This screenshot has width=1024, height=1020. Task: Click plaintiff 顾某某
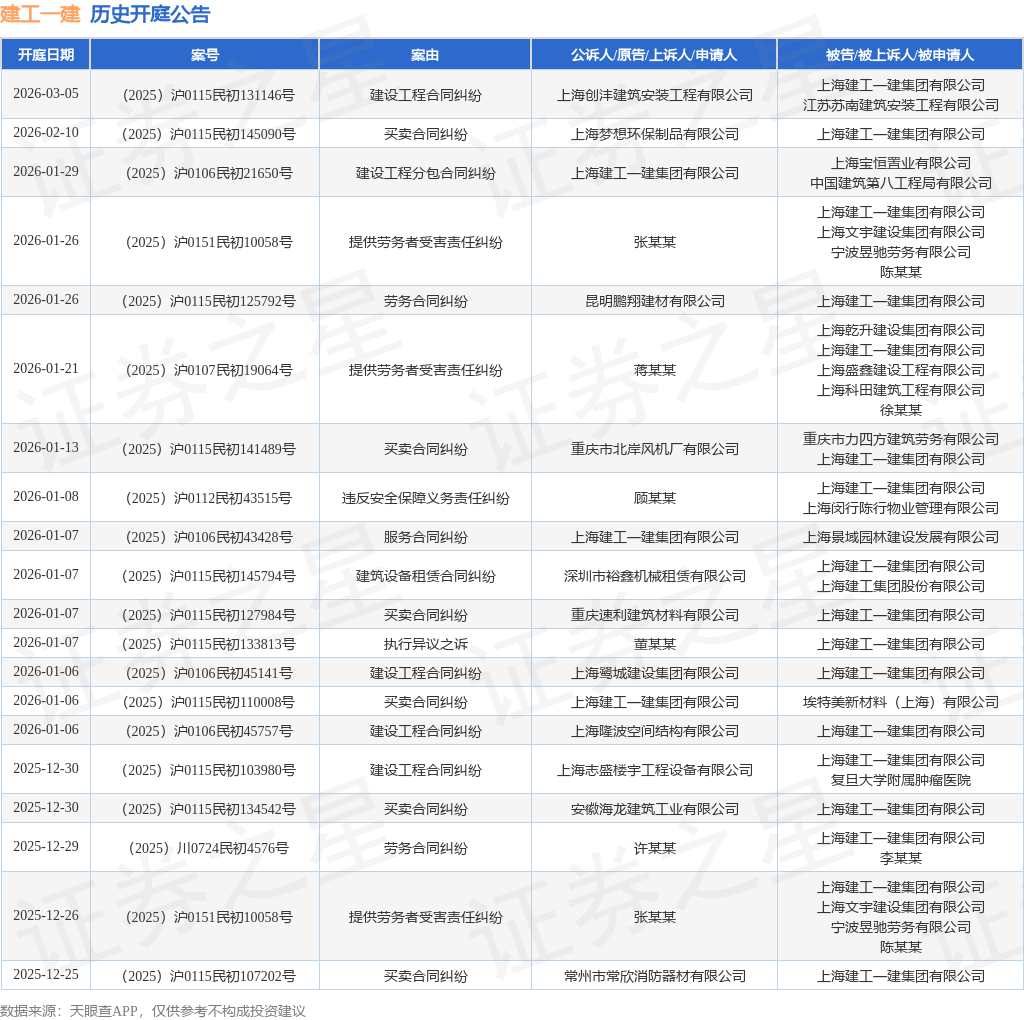pos(654,498)
